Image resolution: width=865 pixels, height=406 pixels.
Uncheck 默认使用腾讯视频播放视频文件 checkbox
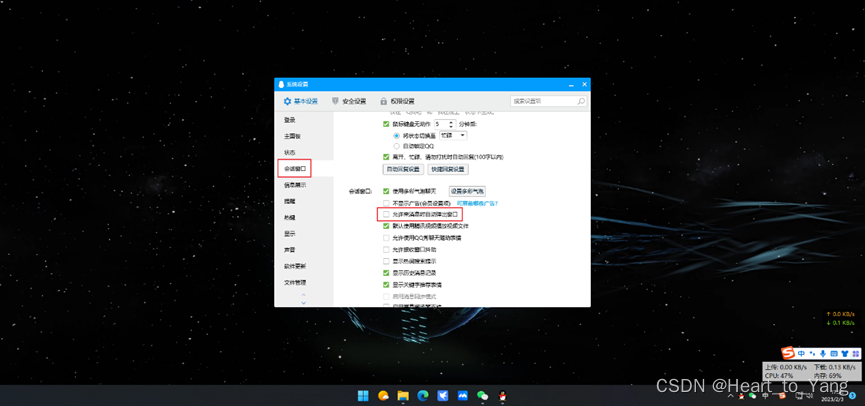pyautogui.click(x=386, y=226)
